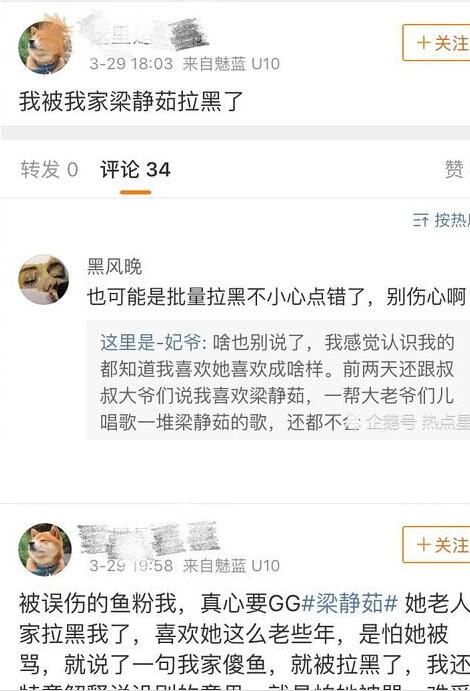Screen dimensions: 470x691
Task: Follow the first poster with 关注 button
Action: [x=437, y=43]
